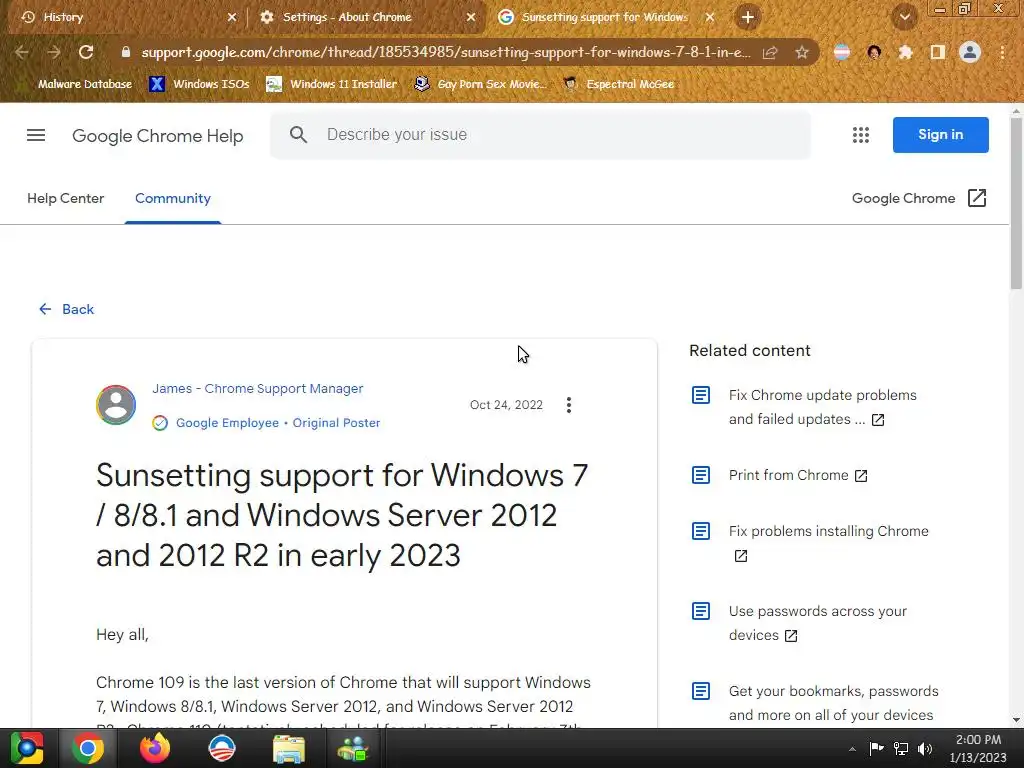Switch to the History tab

click(122, 17)
